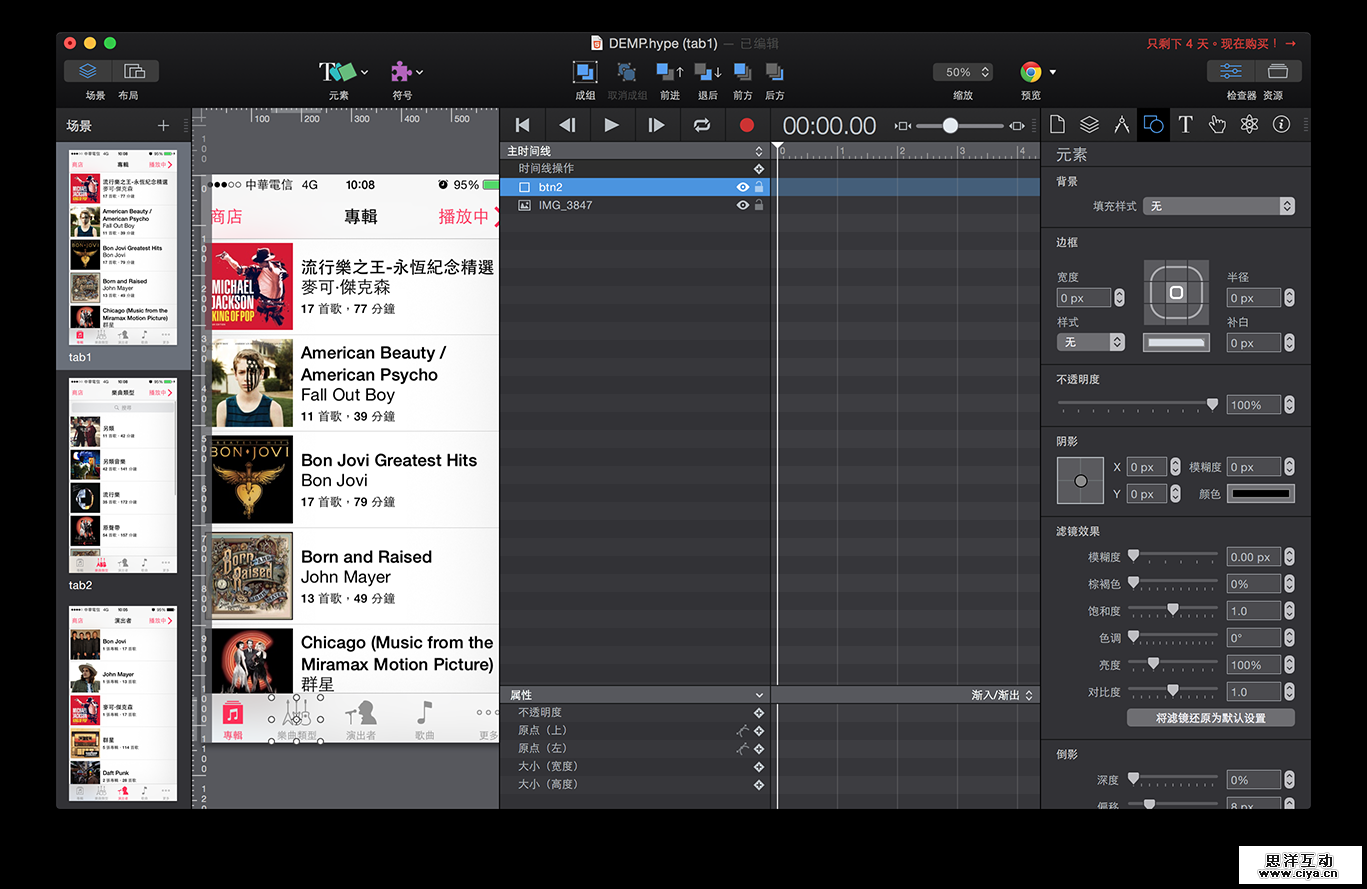Toggle loop playback icon
The width and height of the screenshot is (1367, 889).
tap(701, 125)
